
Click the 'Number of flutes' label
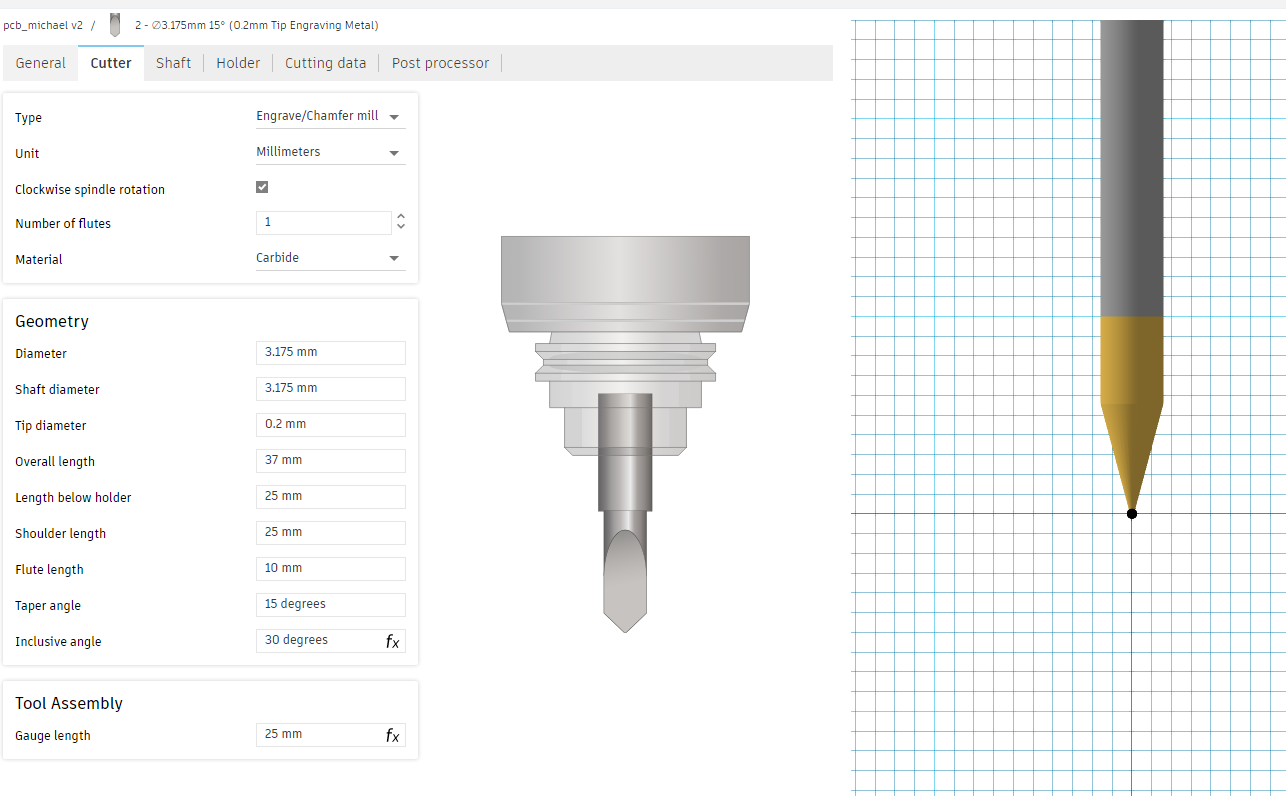pos(63,224)
